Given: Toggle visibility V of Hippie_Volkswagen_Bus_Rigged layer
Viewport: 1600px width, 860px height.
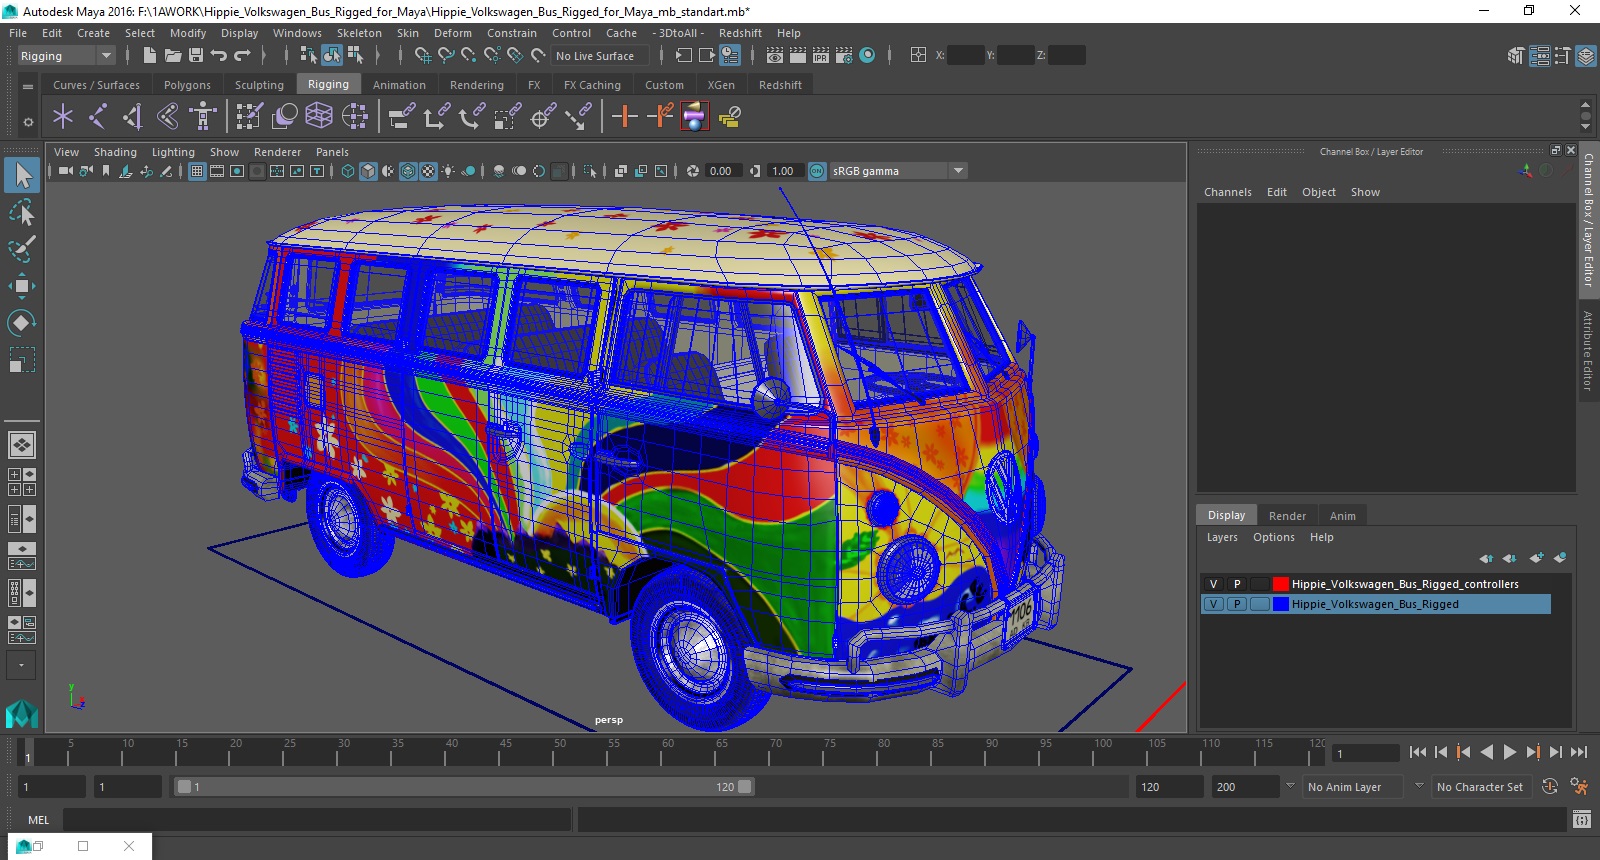Looking at the screenshot, I should click(x=1213, y=604).
